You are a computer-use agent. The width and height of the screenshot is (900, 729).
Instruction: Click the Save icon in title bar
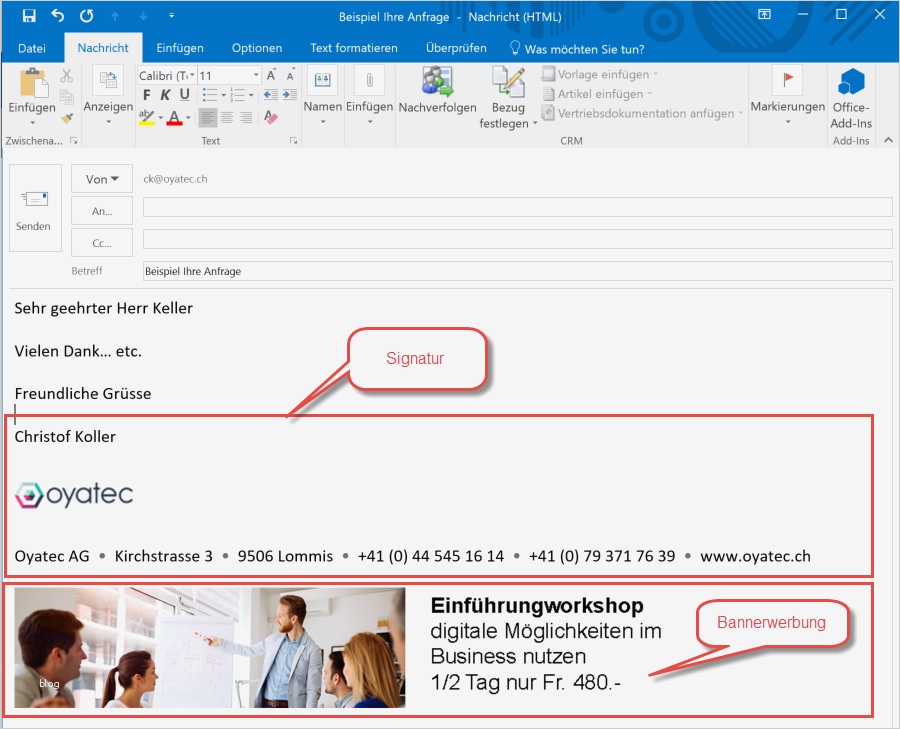tap(29, 15)
